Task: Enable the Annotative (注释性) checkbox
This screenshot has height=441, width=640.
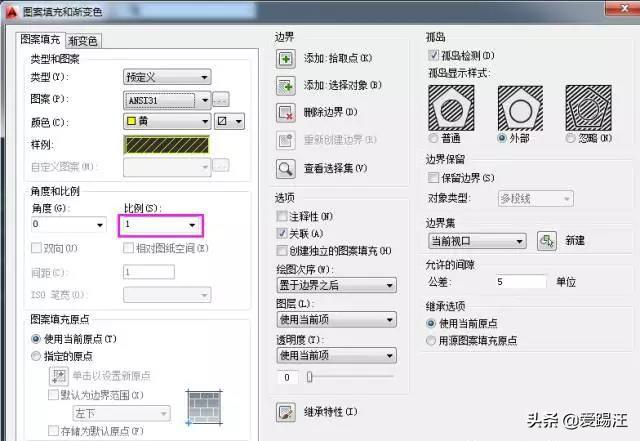Action: (282, 216)
